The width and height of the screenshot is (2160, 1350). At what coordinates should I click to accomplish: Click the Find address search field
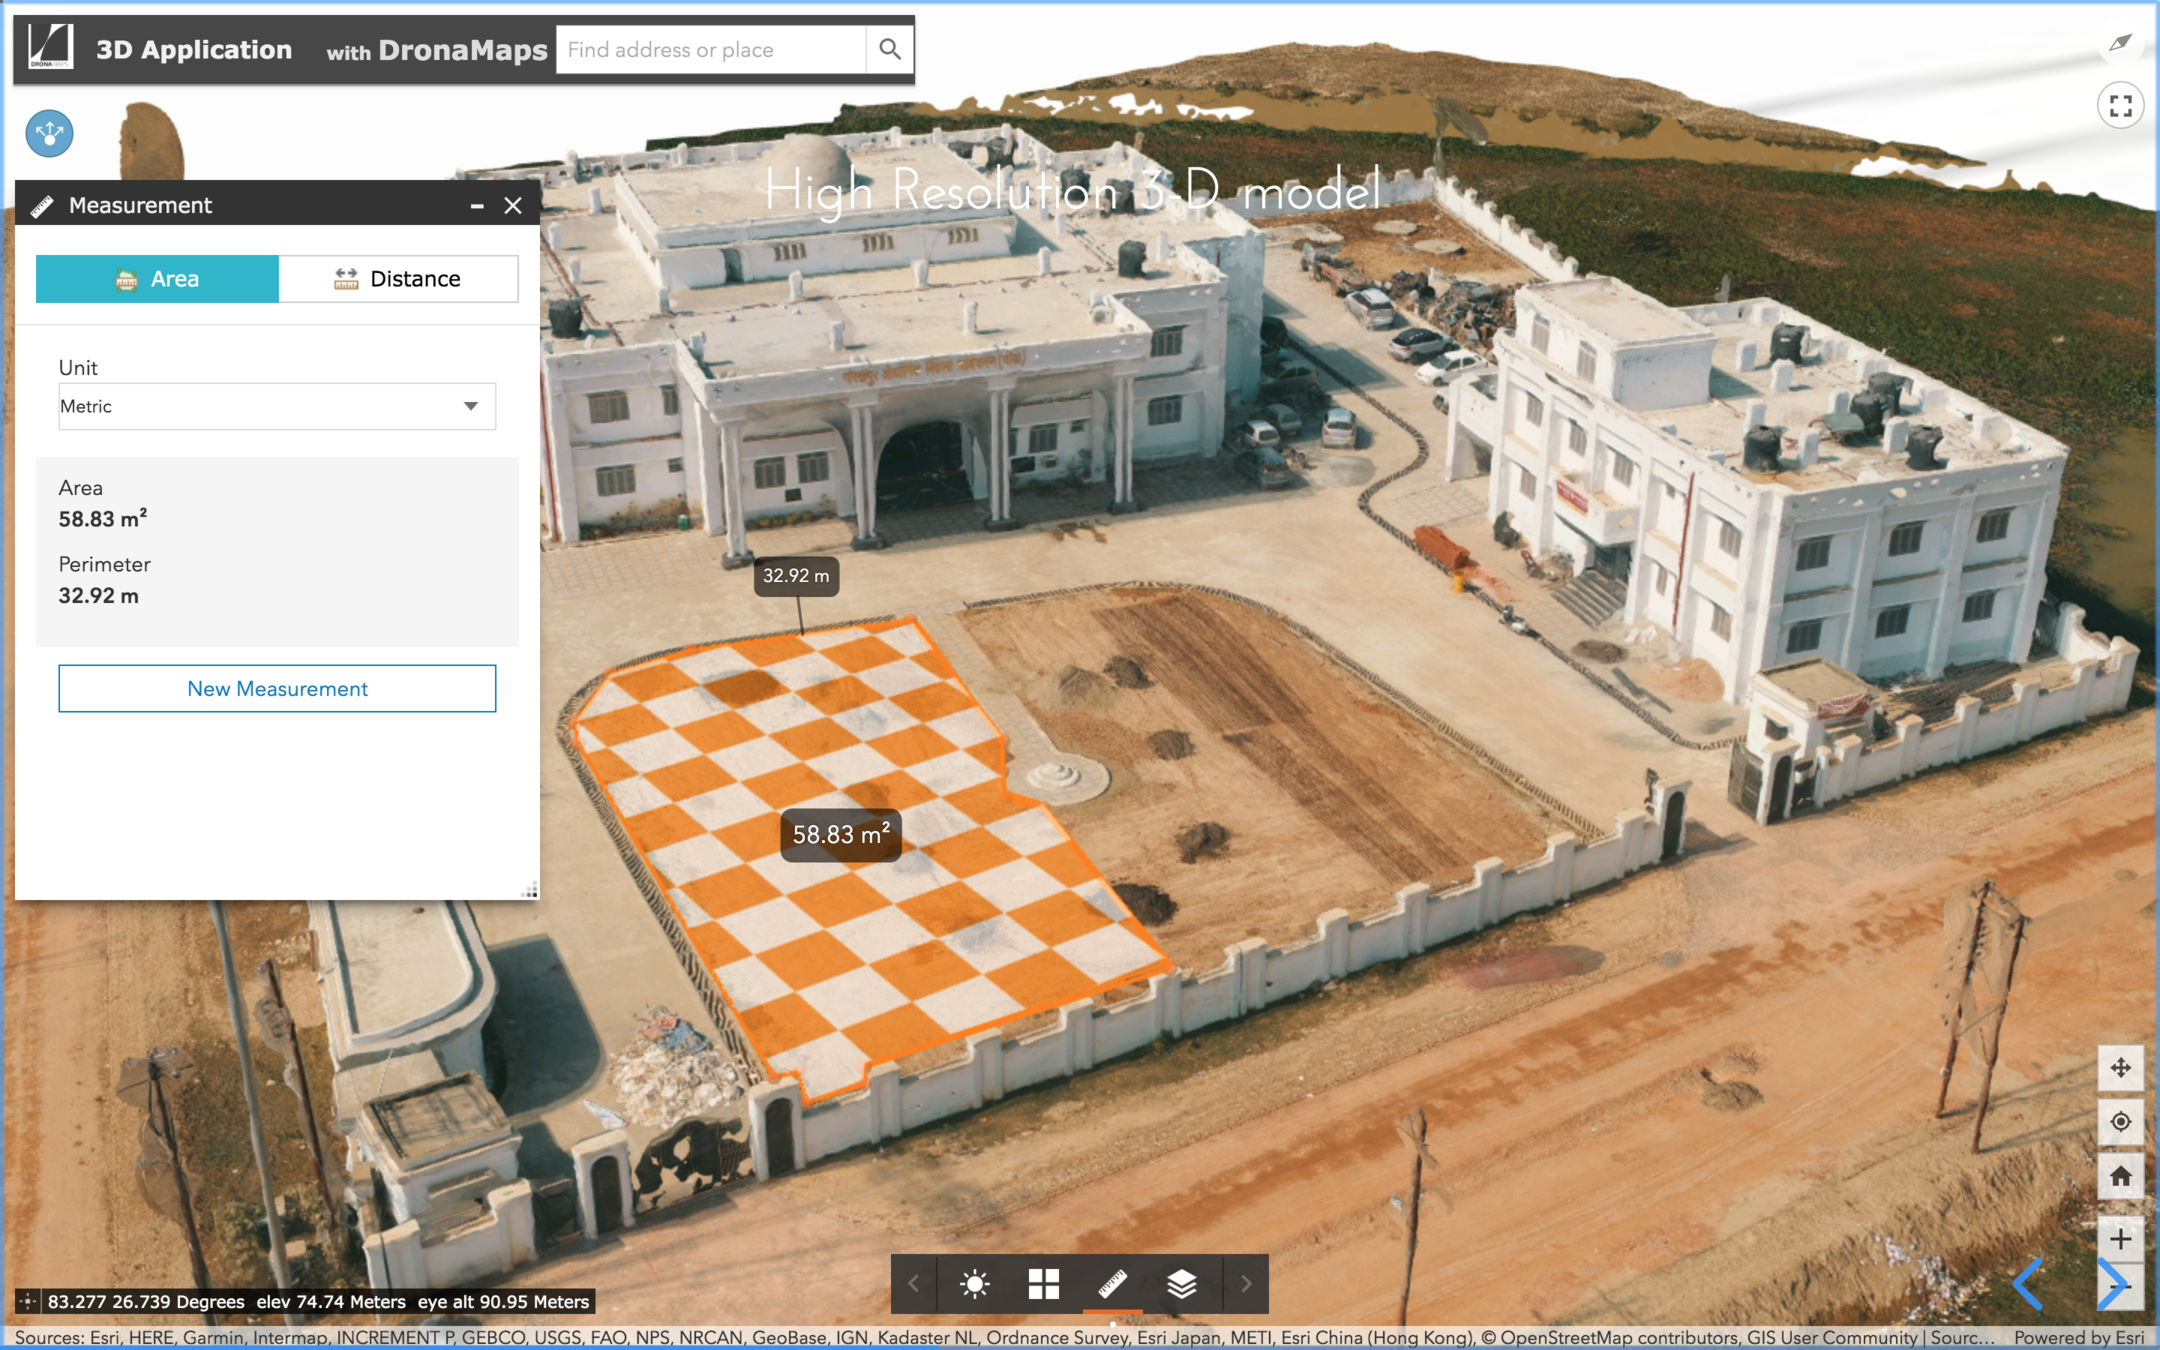point(710,49)
